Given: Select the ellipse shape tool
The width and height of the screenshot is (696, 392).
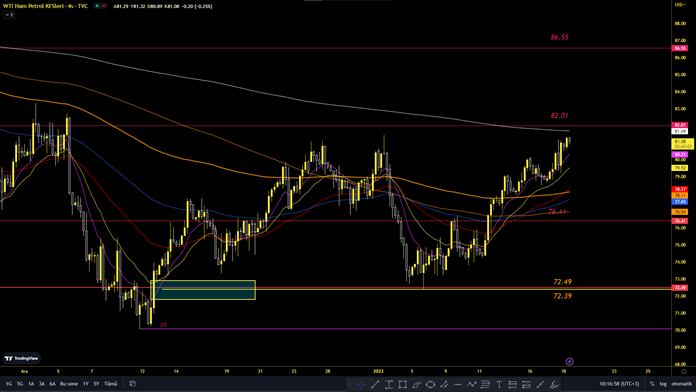Looking at the screenshot, I should click(x=430, y=384).
